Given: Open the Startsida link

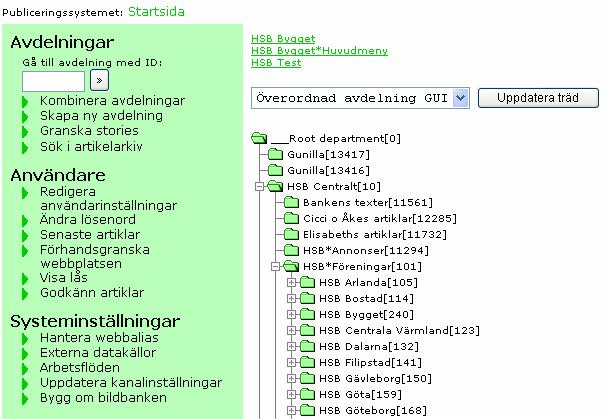Looking at the screenshot, I should [x=156, y=12].
